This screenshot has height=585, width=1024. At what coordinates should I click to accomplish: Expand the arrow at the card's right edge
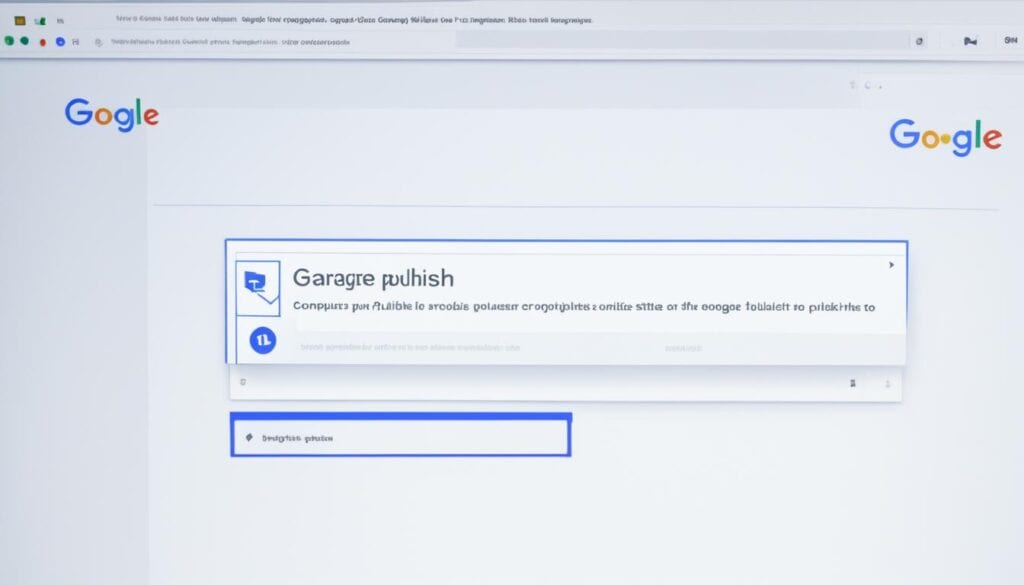click(x=891, y=265)
